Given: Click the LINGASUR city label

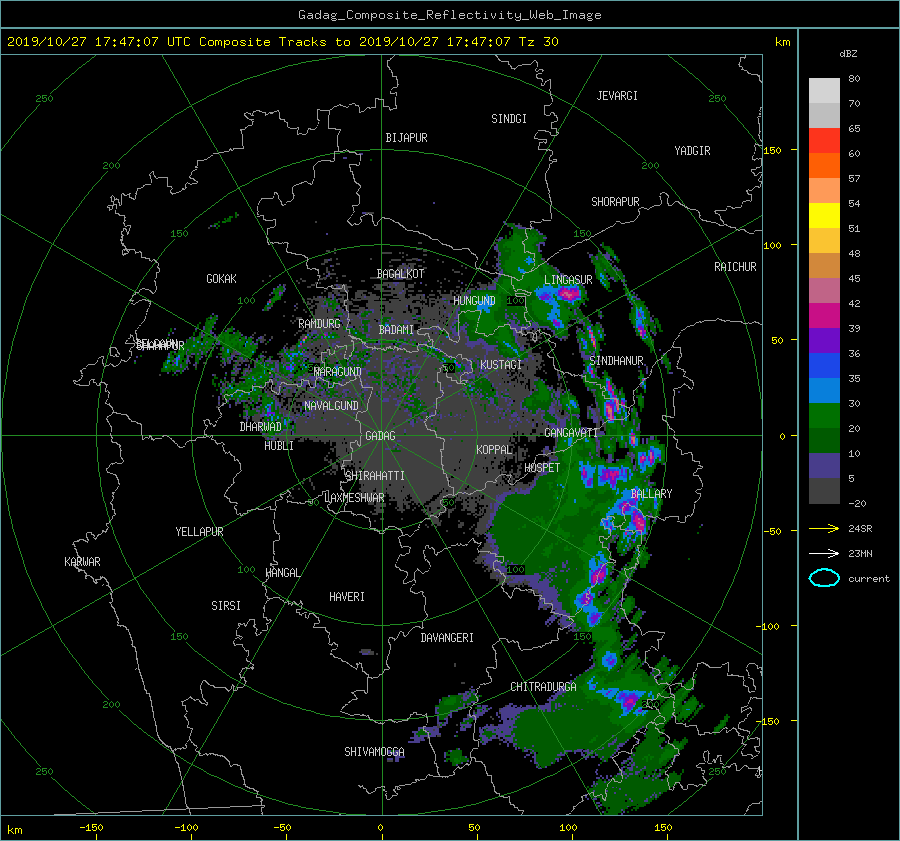Looking at the screenshot, I should 568,280.
